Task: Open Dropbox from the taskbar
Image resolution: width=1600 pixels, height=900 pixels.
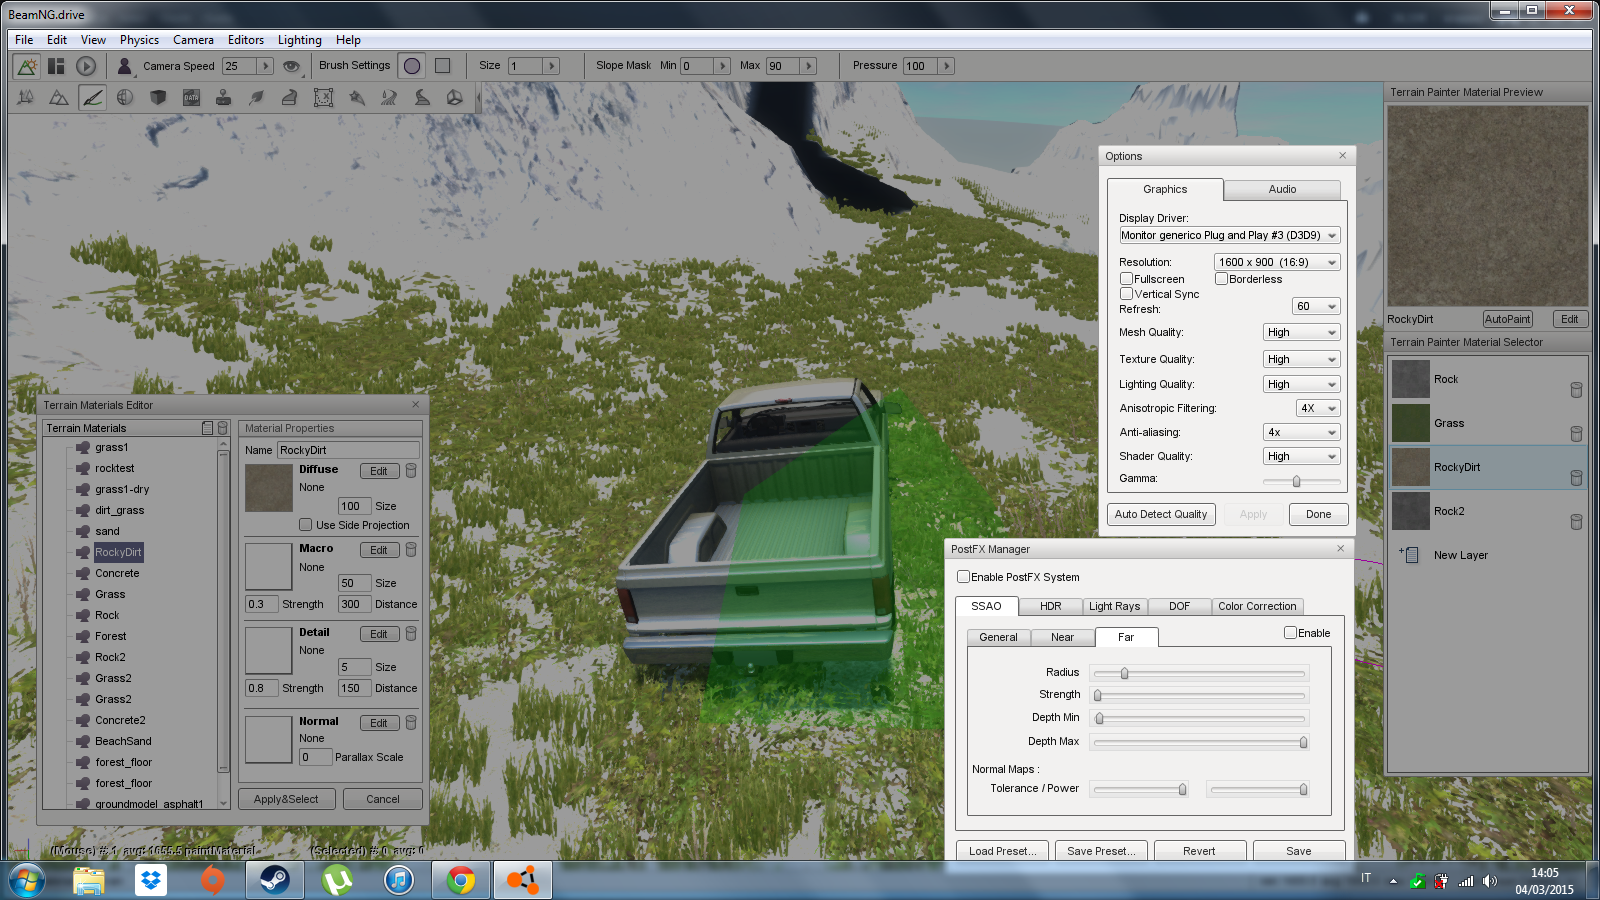Action: click(151, 880)
